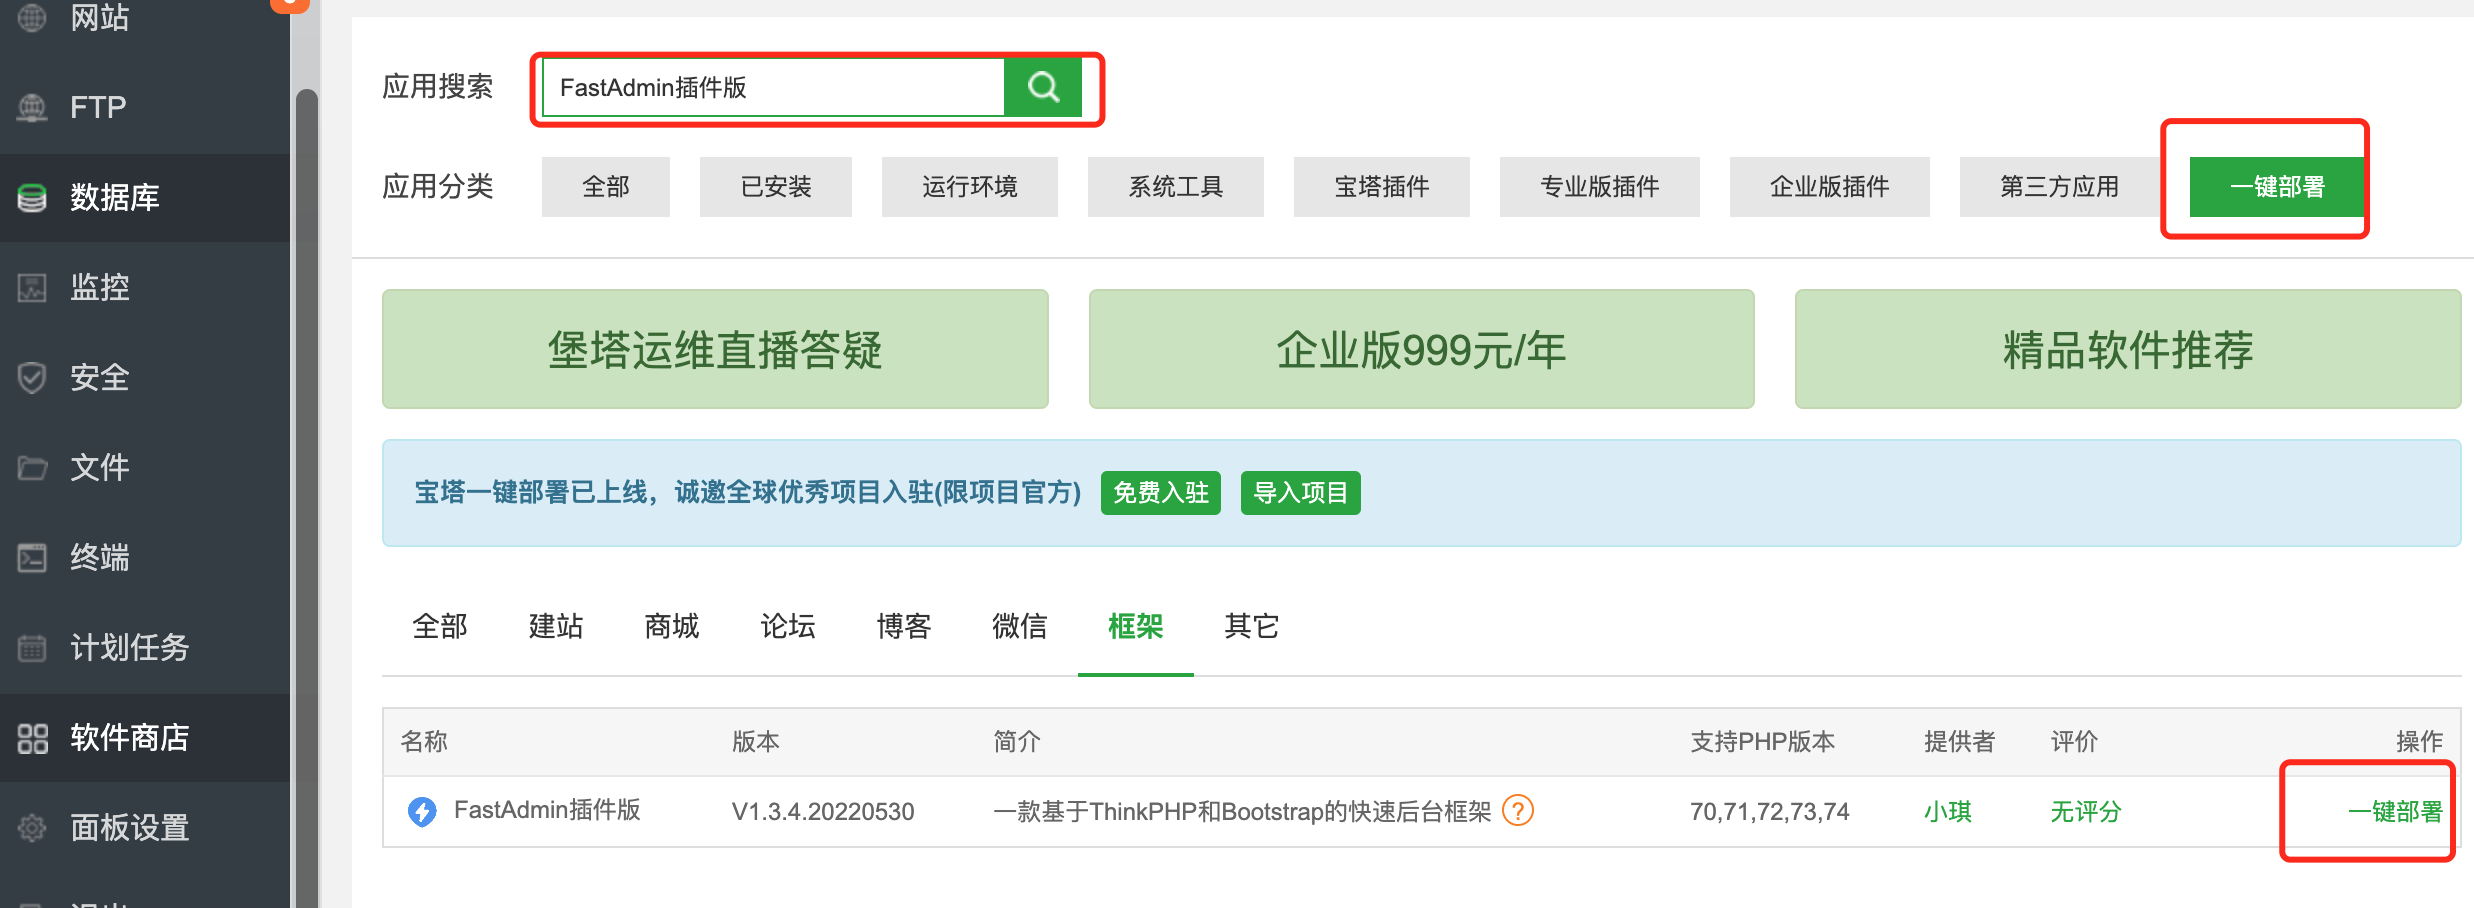Screen dimensions: 2474x908
Task: Click the 免费入驻 button
Action: tap(1161, 493)
